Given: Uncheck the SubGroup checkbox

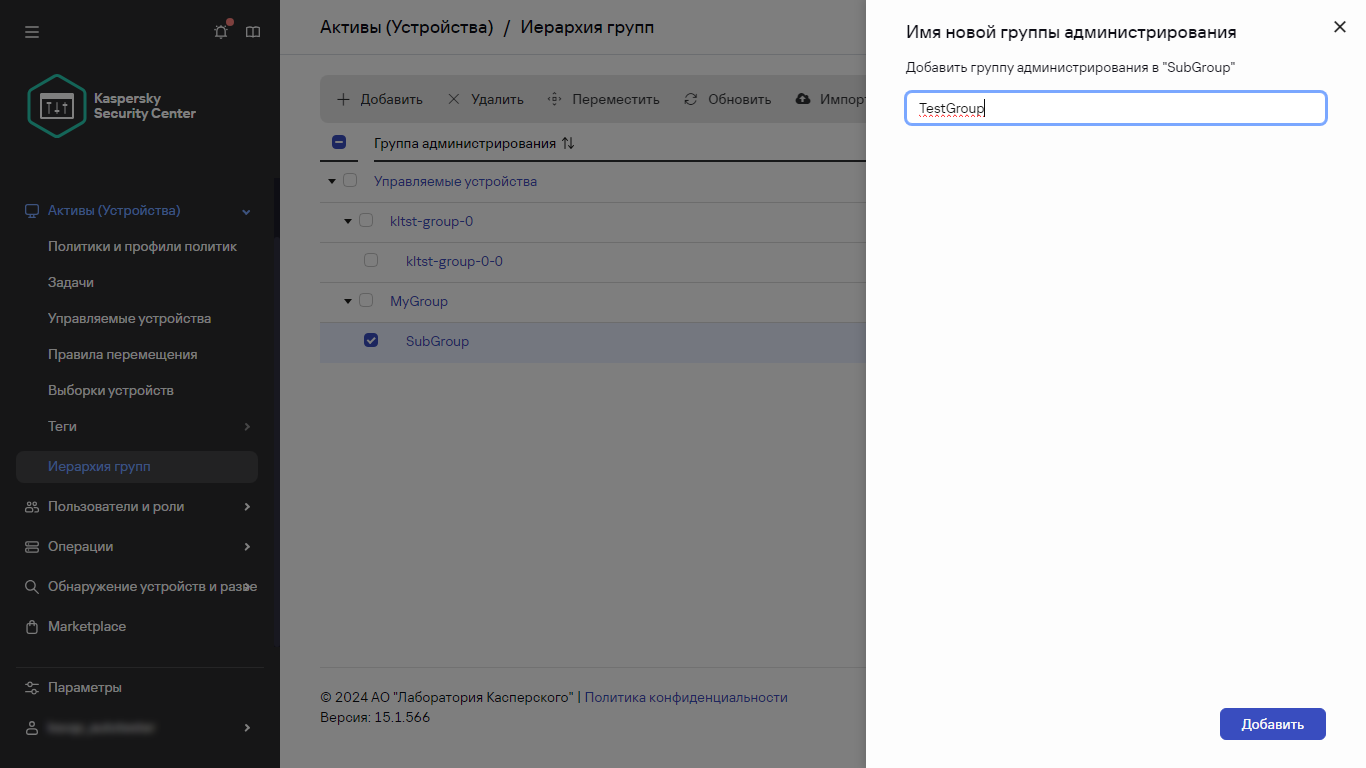Looking at the screenshot, I should 371,340.
